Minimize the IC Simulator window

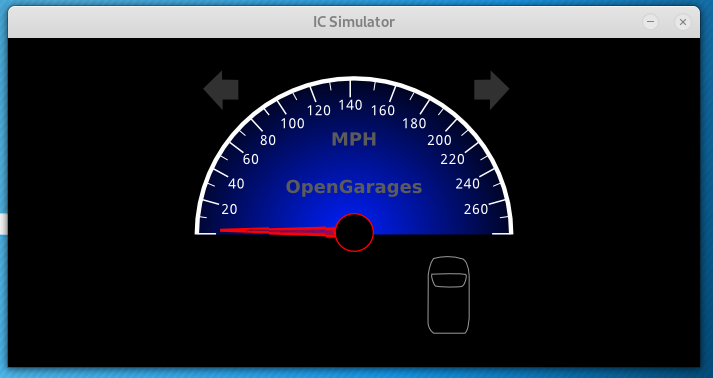pyautogui.click(x=650, y=21)
